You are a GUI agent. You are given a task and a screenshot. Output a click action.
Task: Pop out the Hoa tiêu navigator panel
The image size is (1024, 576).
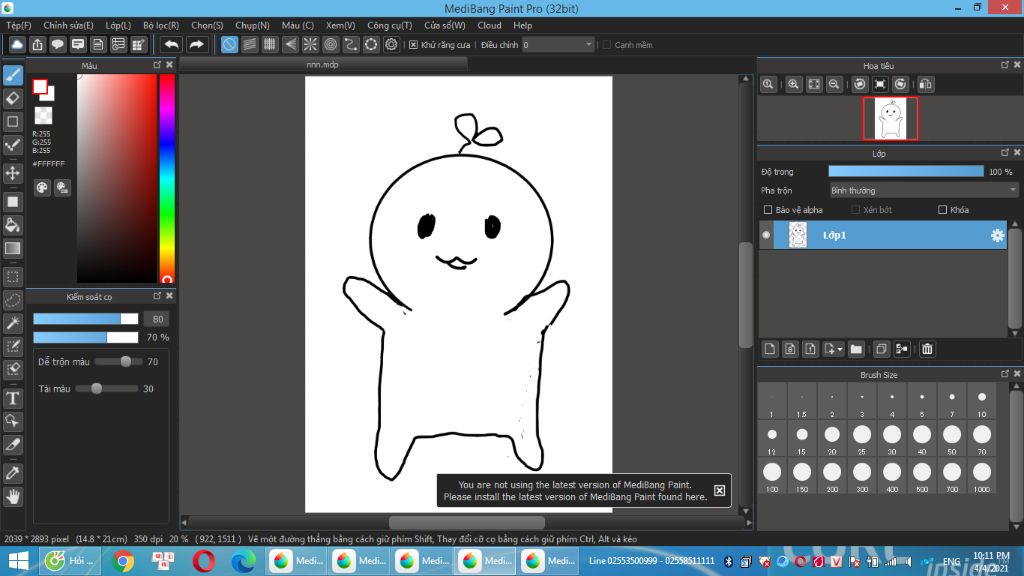pyautogui.click(x=1004, y=65)
